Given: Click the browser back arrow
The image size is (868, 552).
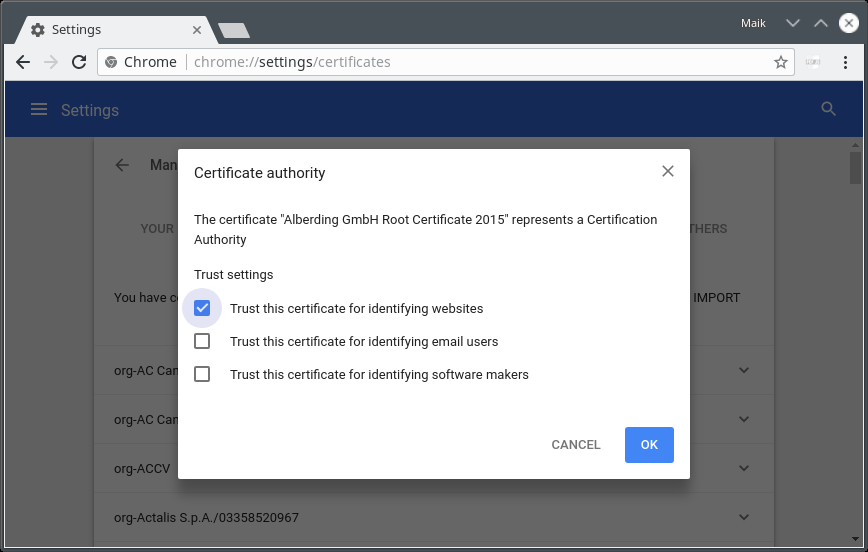Looking at the screenshot, I should pyautogui.click(x=23, y=62).
